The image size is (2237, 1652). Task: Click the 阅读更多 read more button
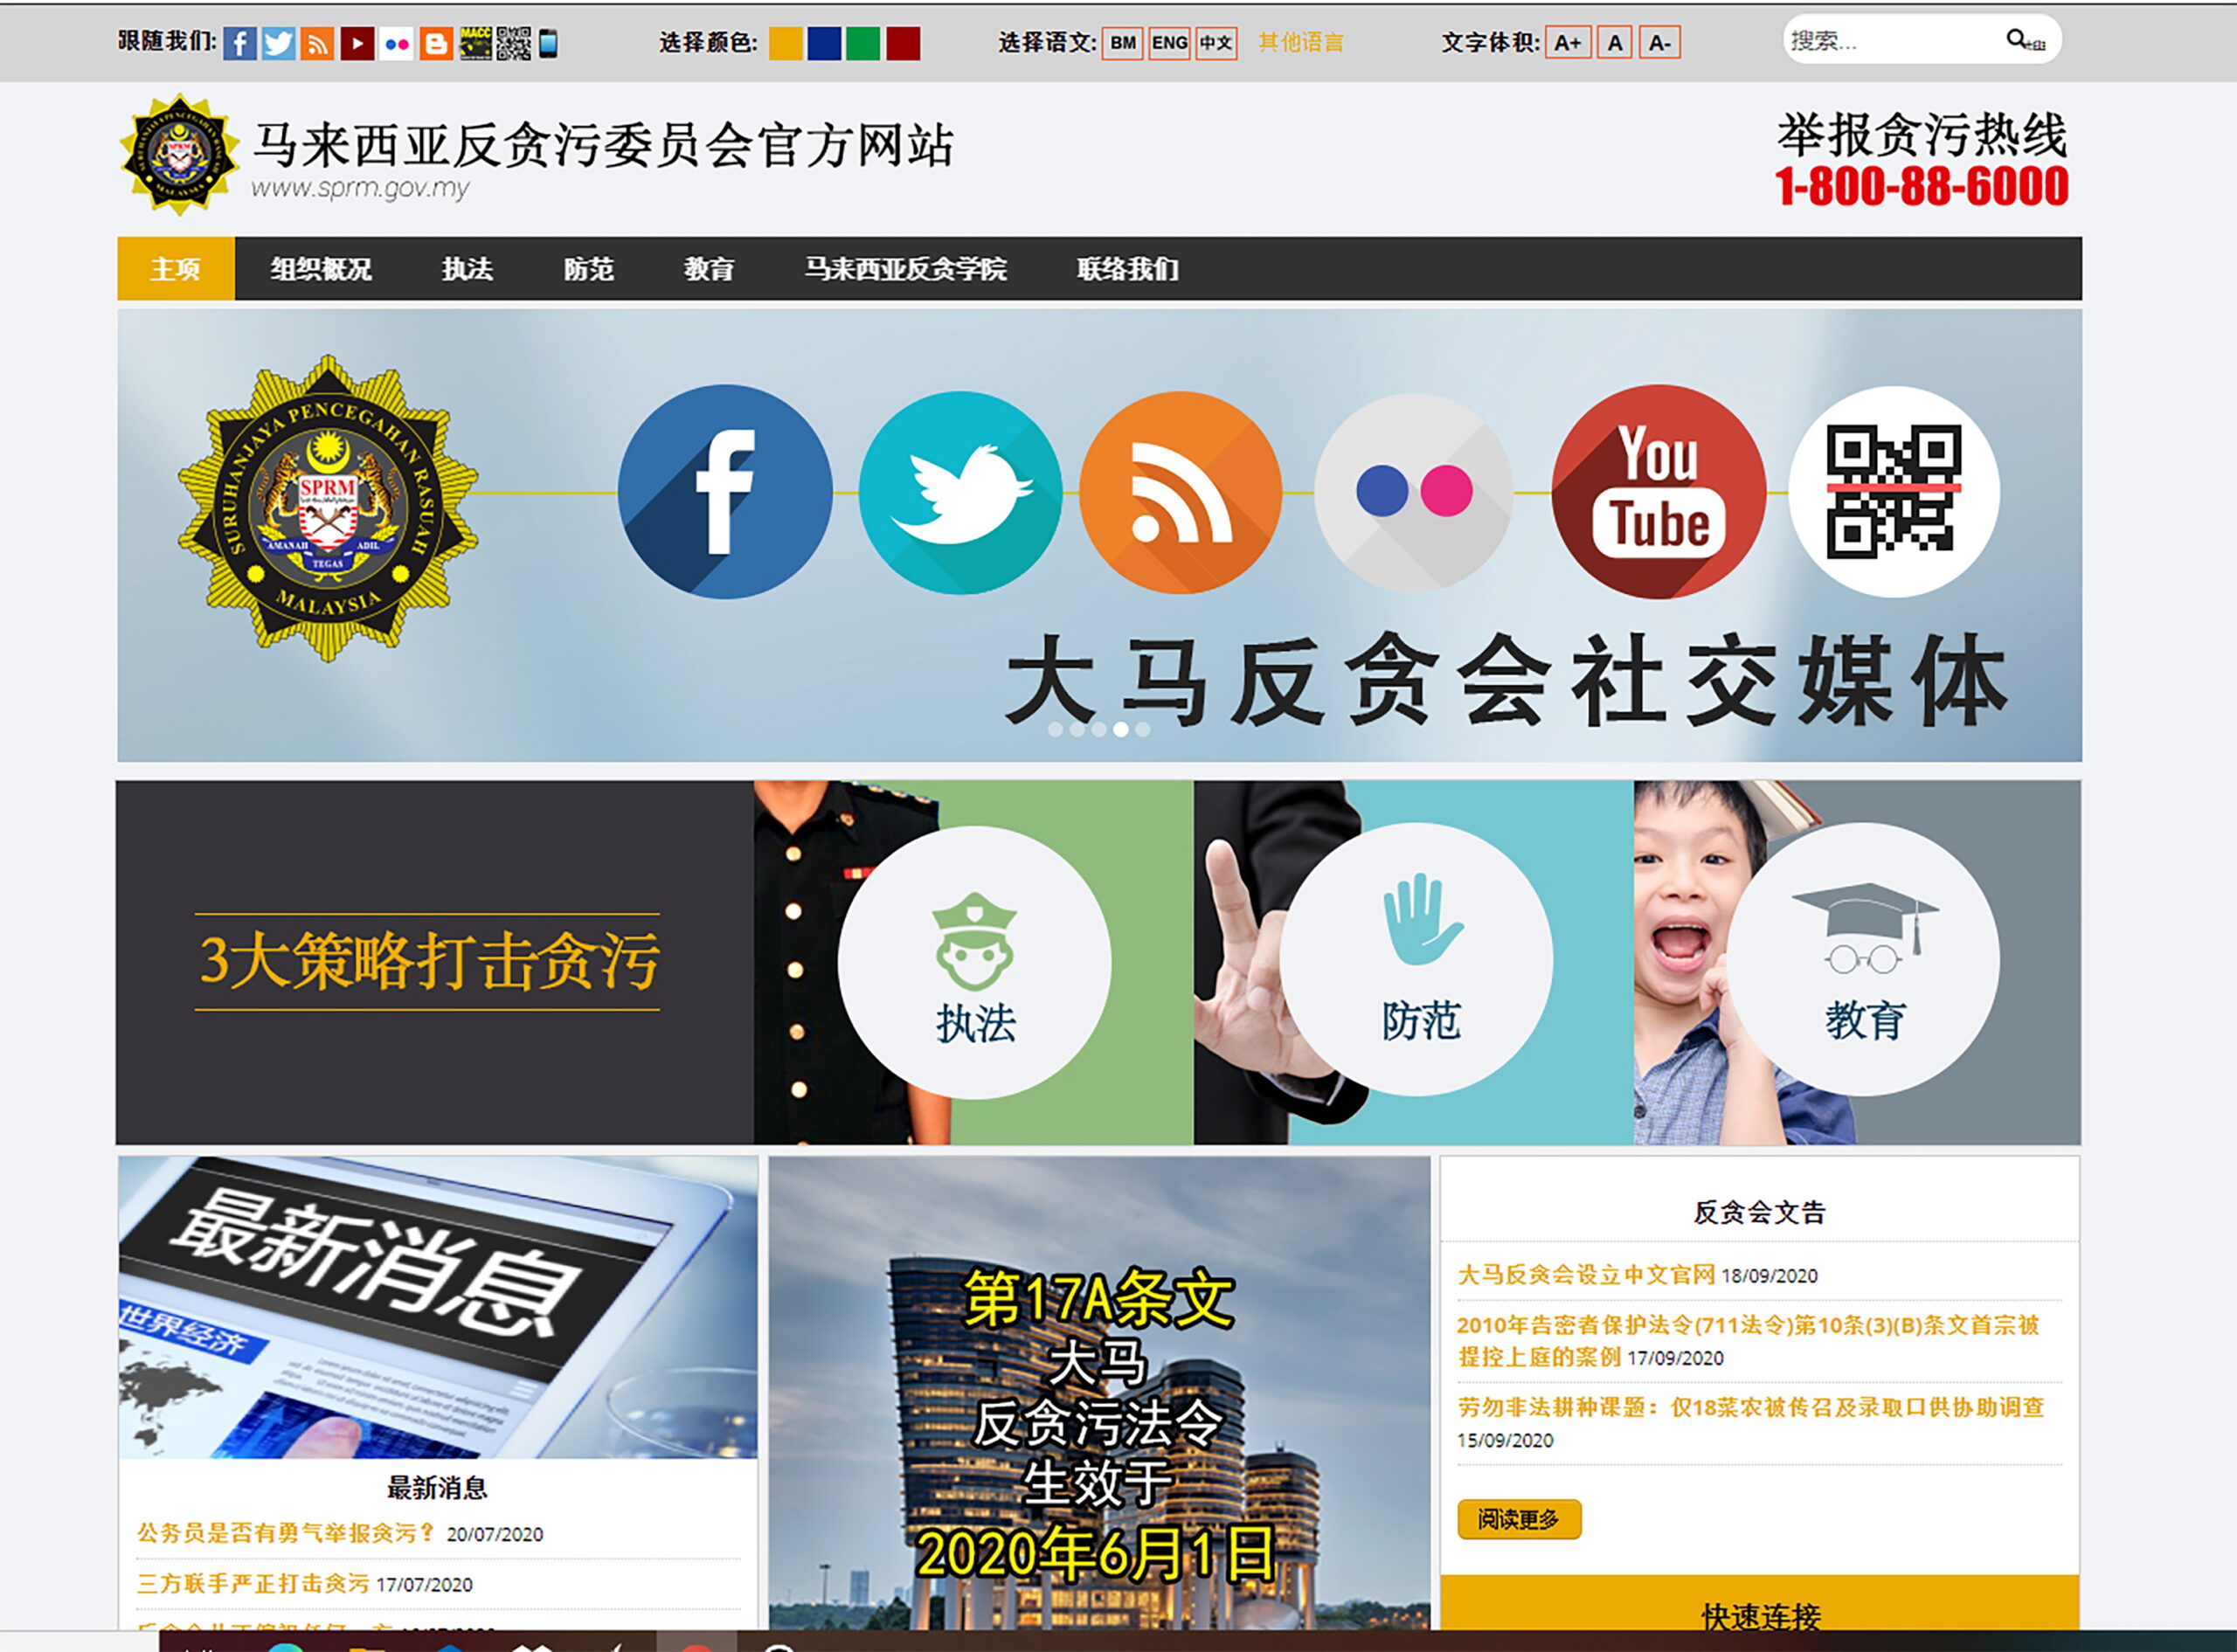(1519, 1519)
